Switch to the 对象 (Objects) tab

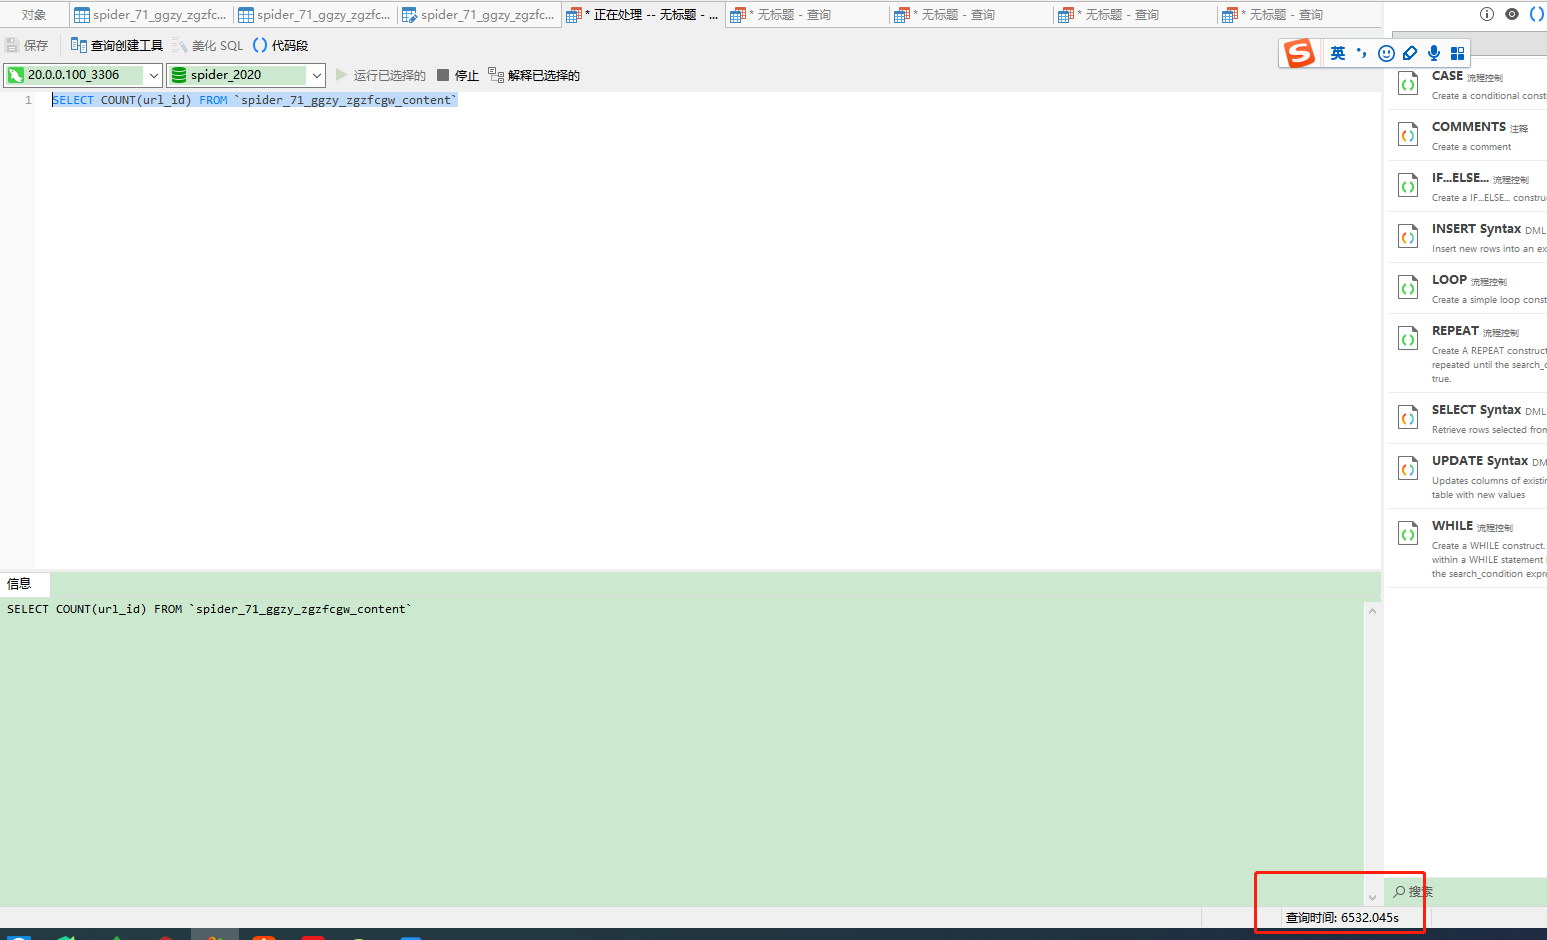coord(34,15)
